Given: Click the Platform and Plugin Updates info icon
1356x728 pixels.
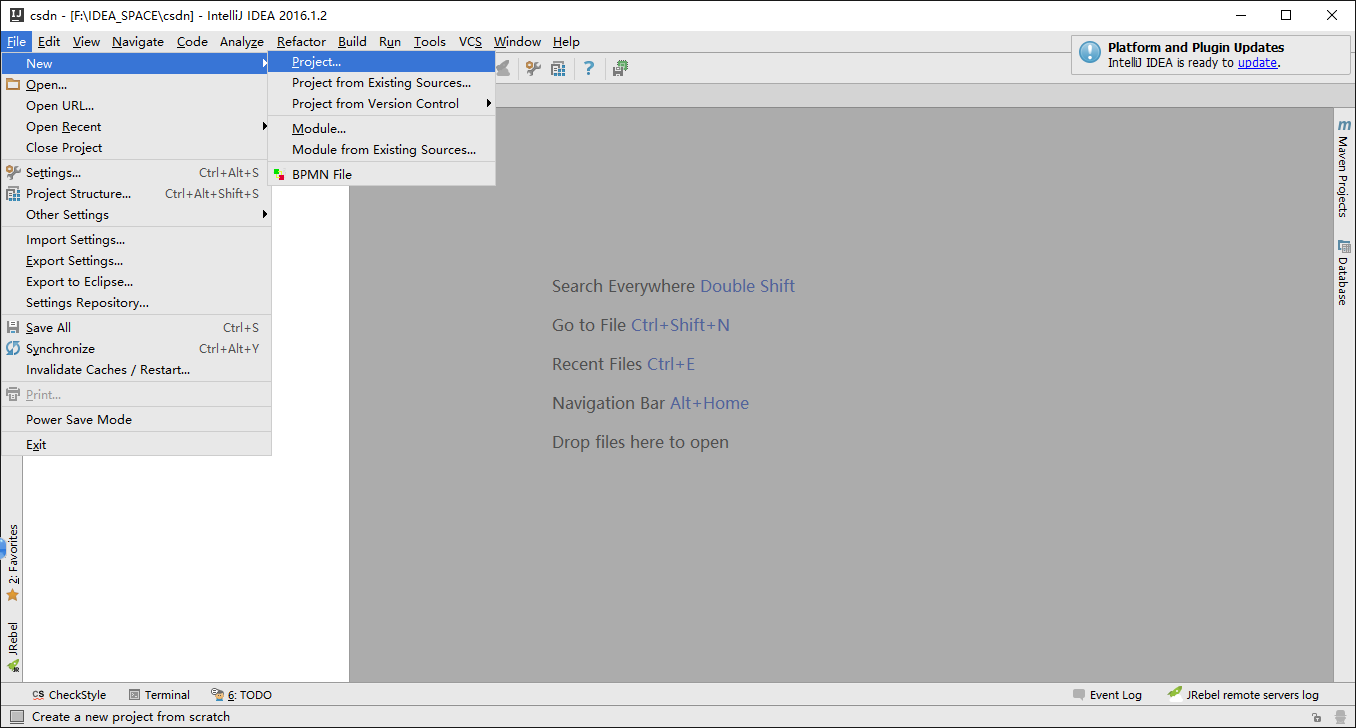Looking at the screenshot, I should 1090,54.
